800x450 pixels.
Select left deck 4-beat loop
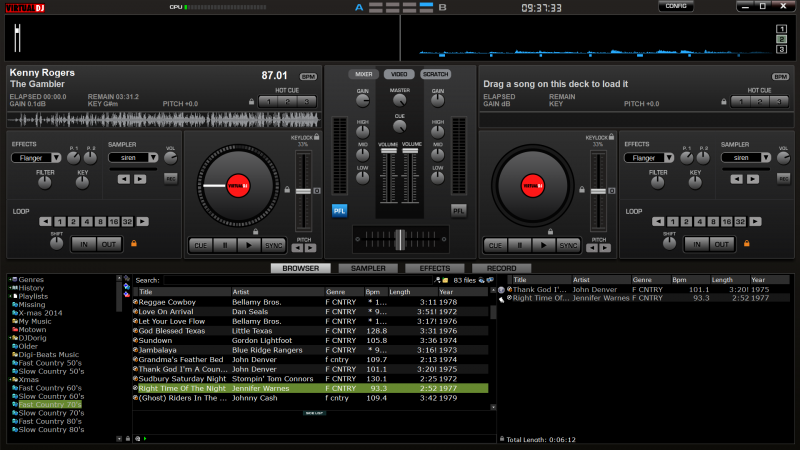pyautogui.click(x=87, y=221)
